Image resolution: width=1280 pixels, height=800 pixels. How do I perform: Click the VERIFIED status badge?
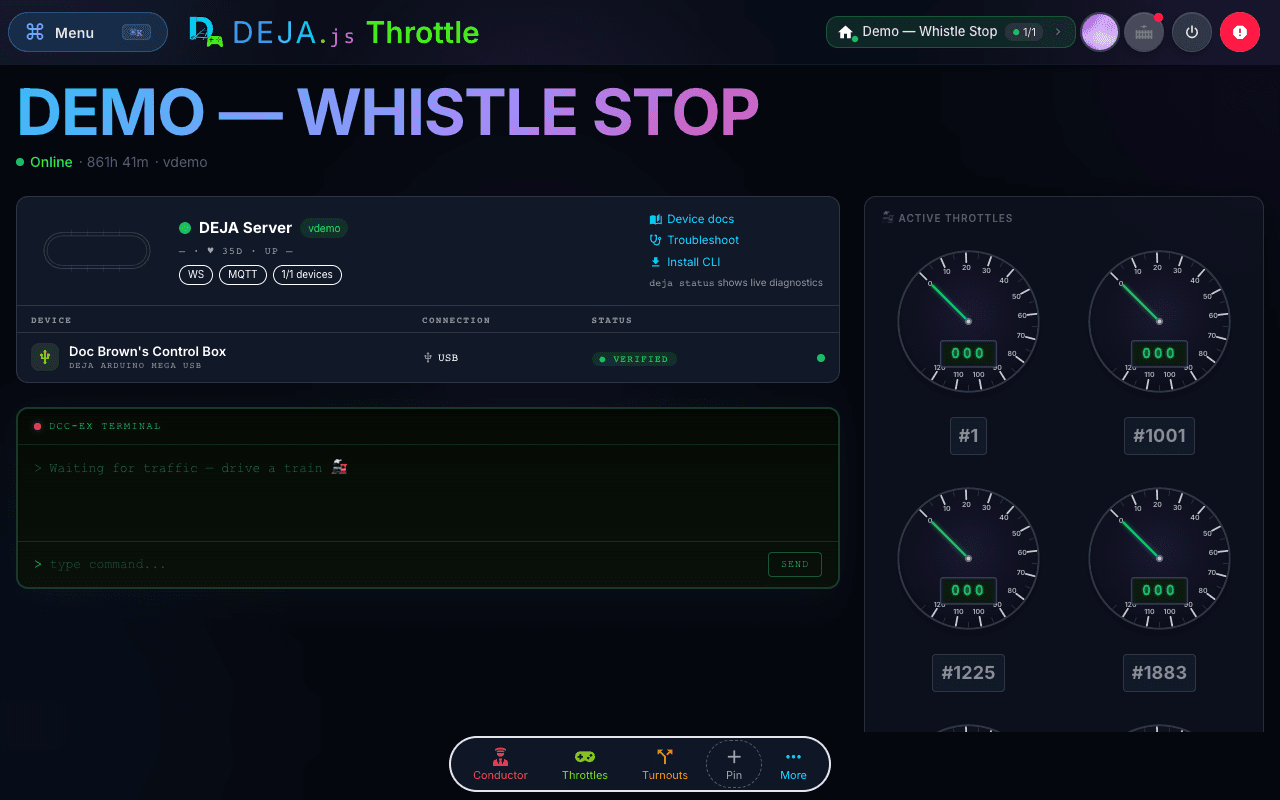[x=634, y=358]
